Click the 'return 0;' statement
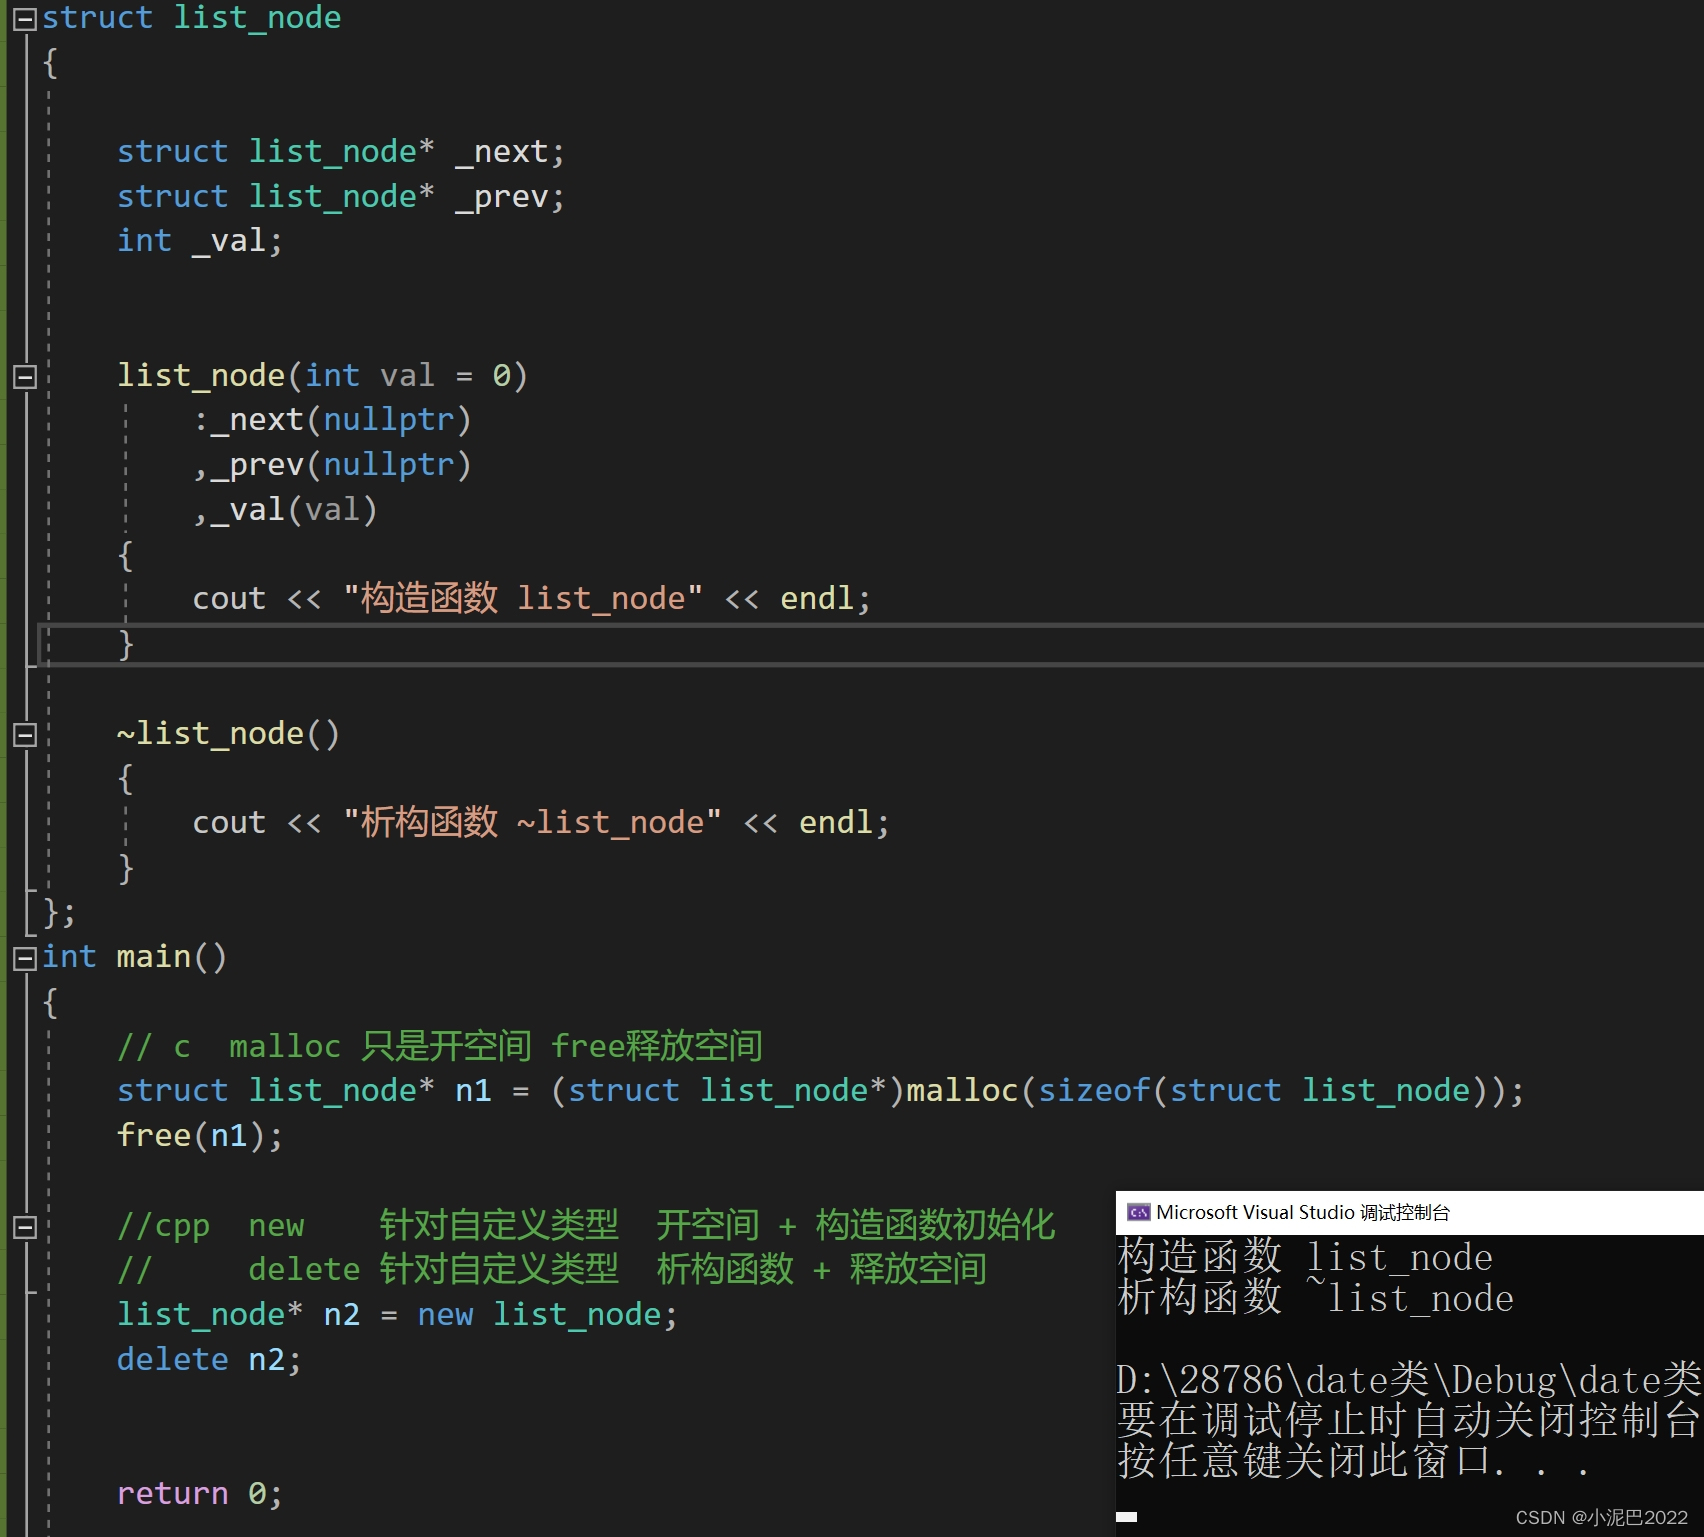This screenshot has width=1704, height=1537. [200, 1494]
